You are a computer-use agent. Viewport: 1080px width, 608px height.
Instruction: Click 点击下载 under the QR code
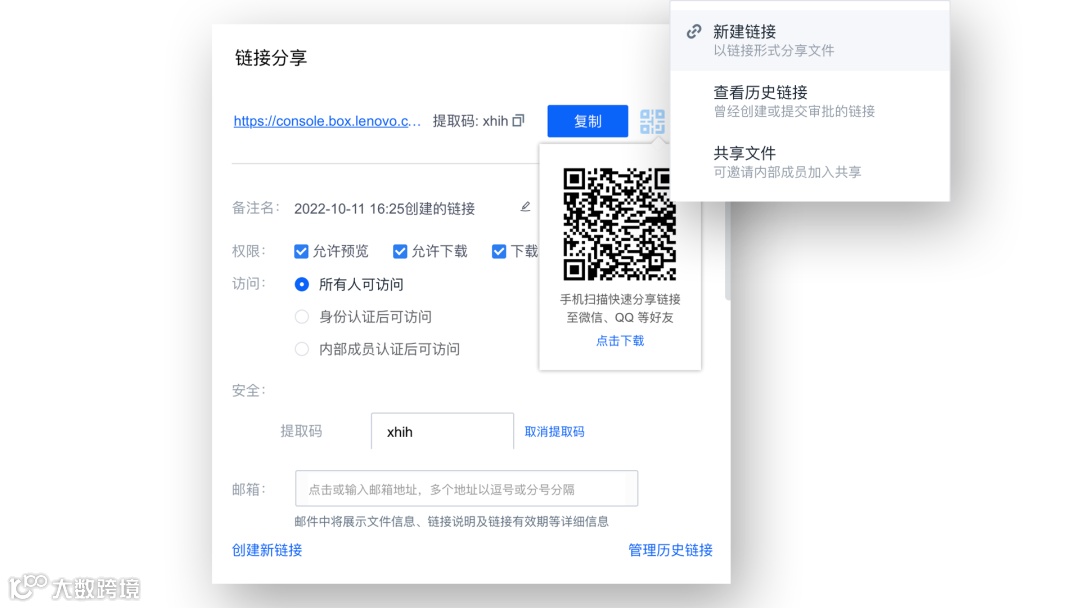[x=620, y=341]
